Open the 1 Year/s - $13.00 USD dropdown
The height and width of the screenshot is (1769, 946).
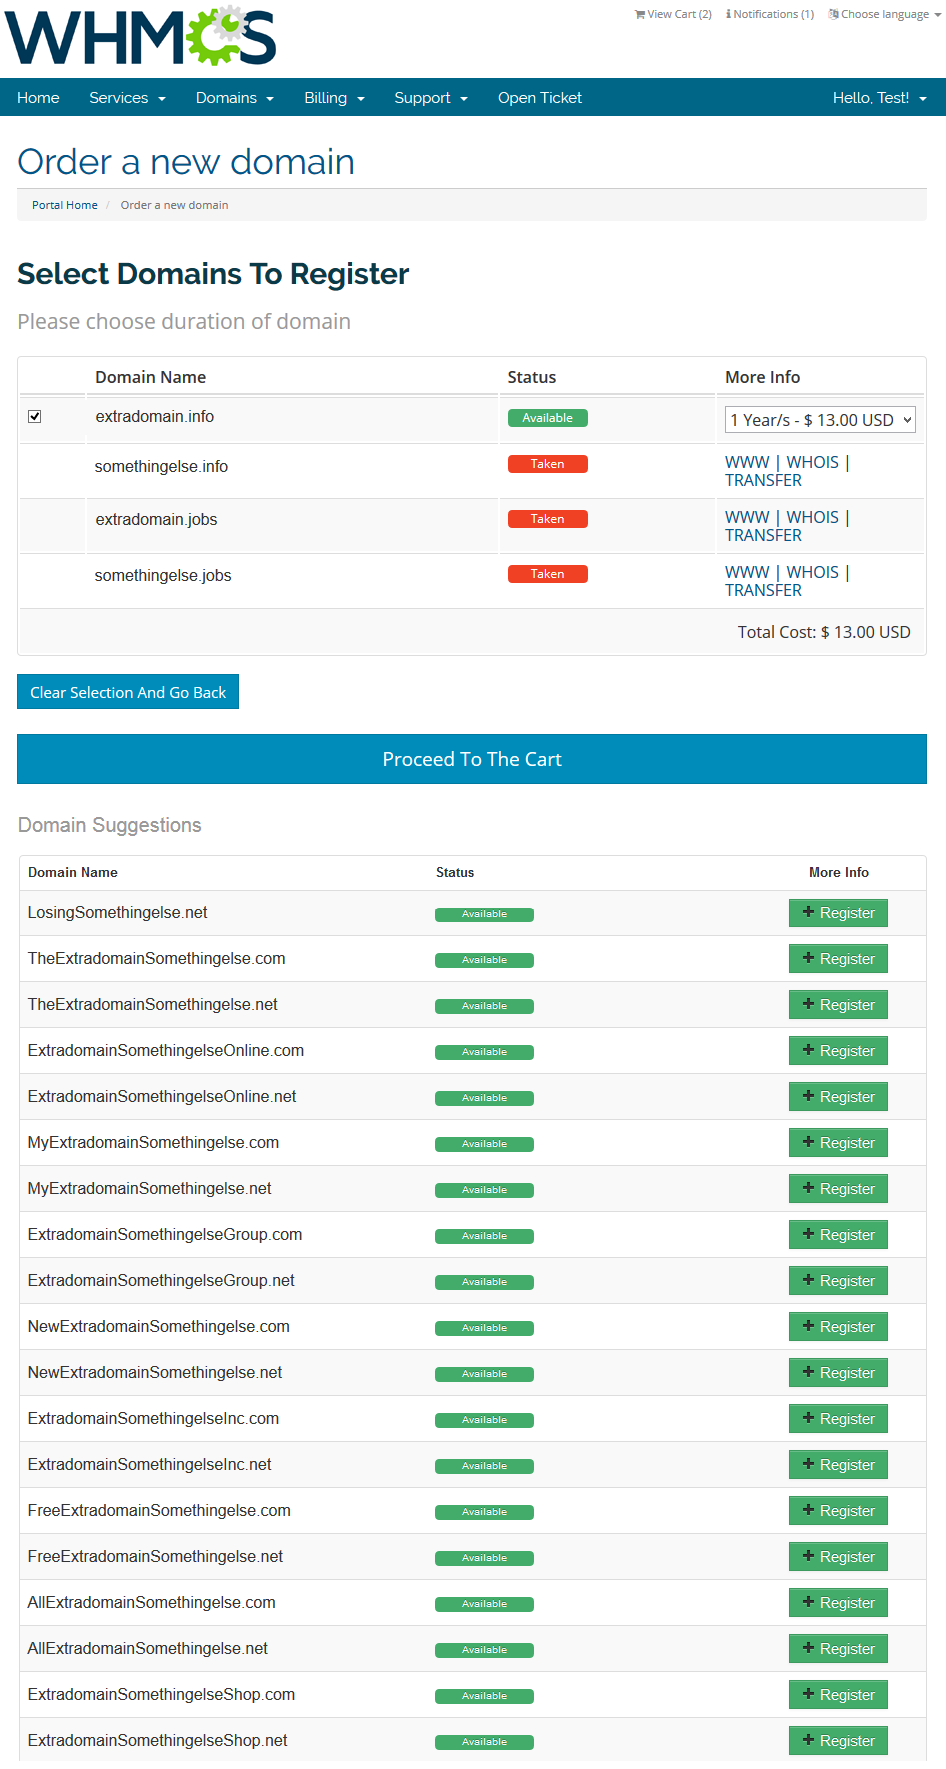click(820, 420)
